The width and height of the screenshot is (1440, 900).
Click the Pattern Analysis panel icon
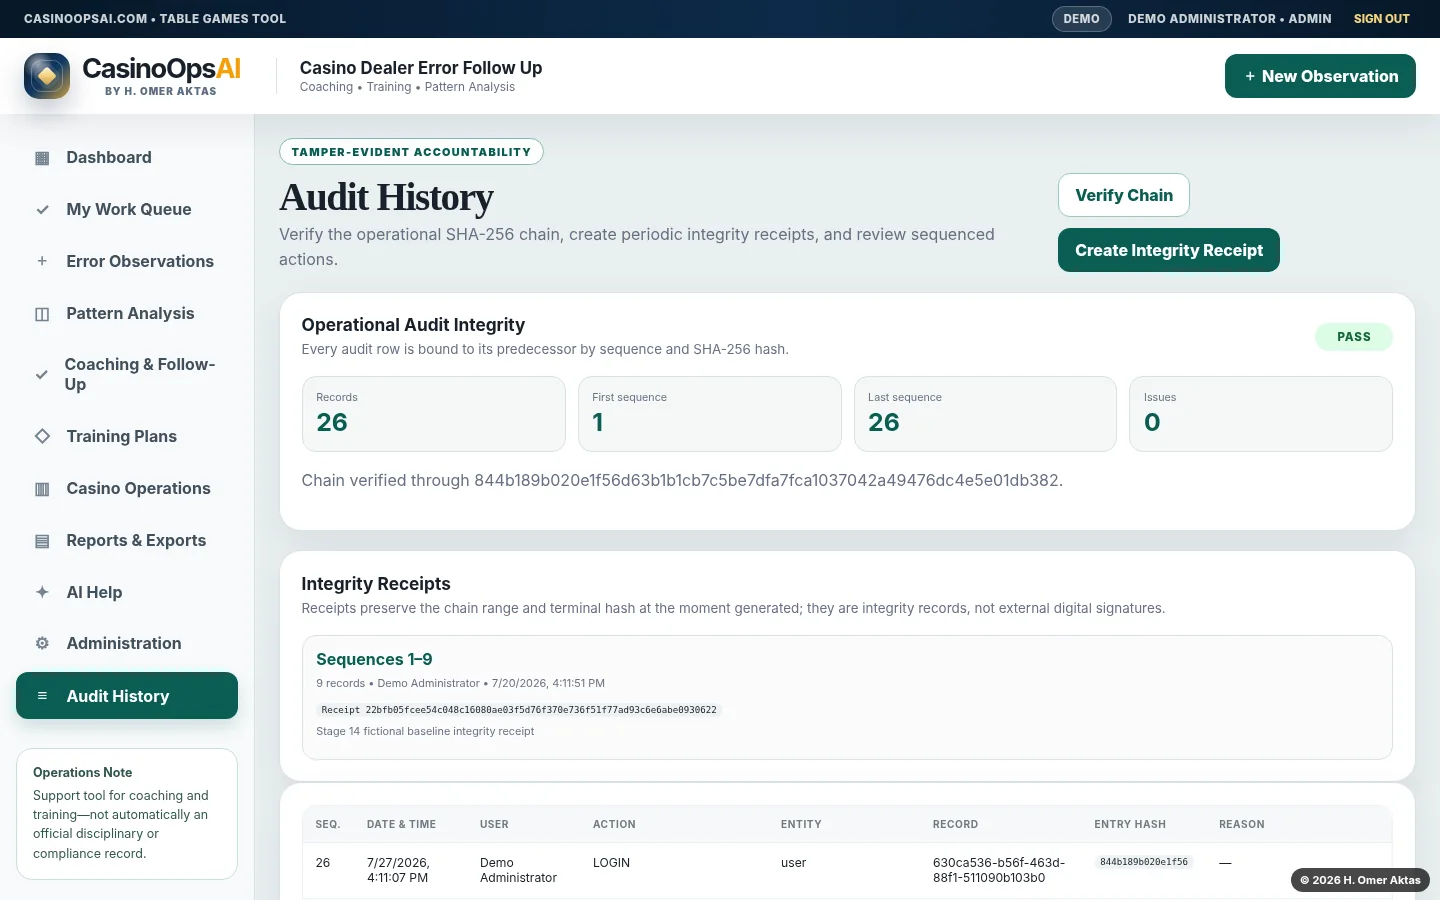point(42,314)
